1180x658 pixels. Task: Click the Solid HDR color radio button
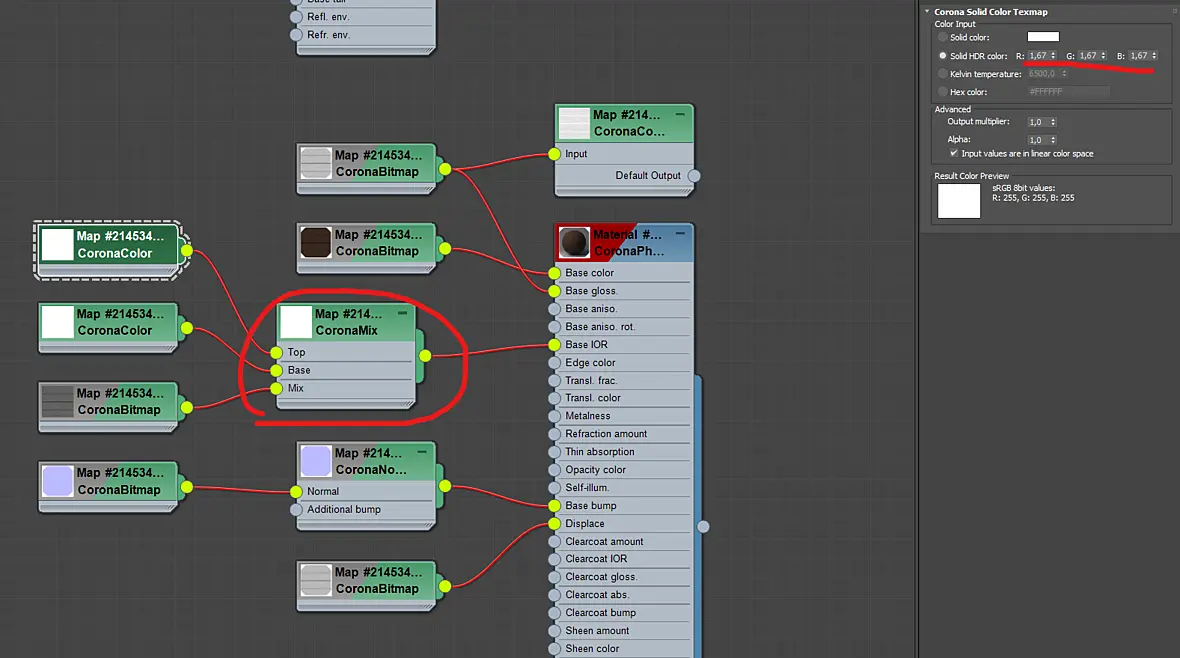pyautogui.click(x=942, y=56)
